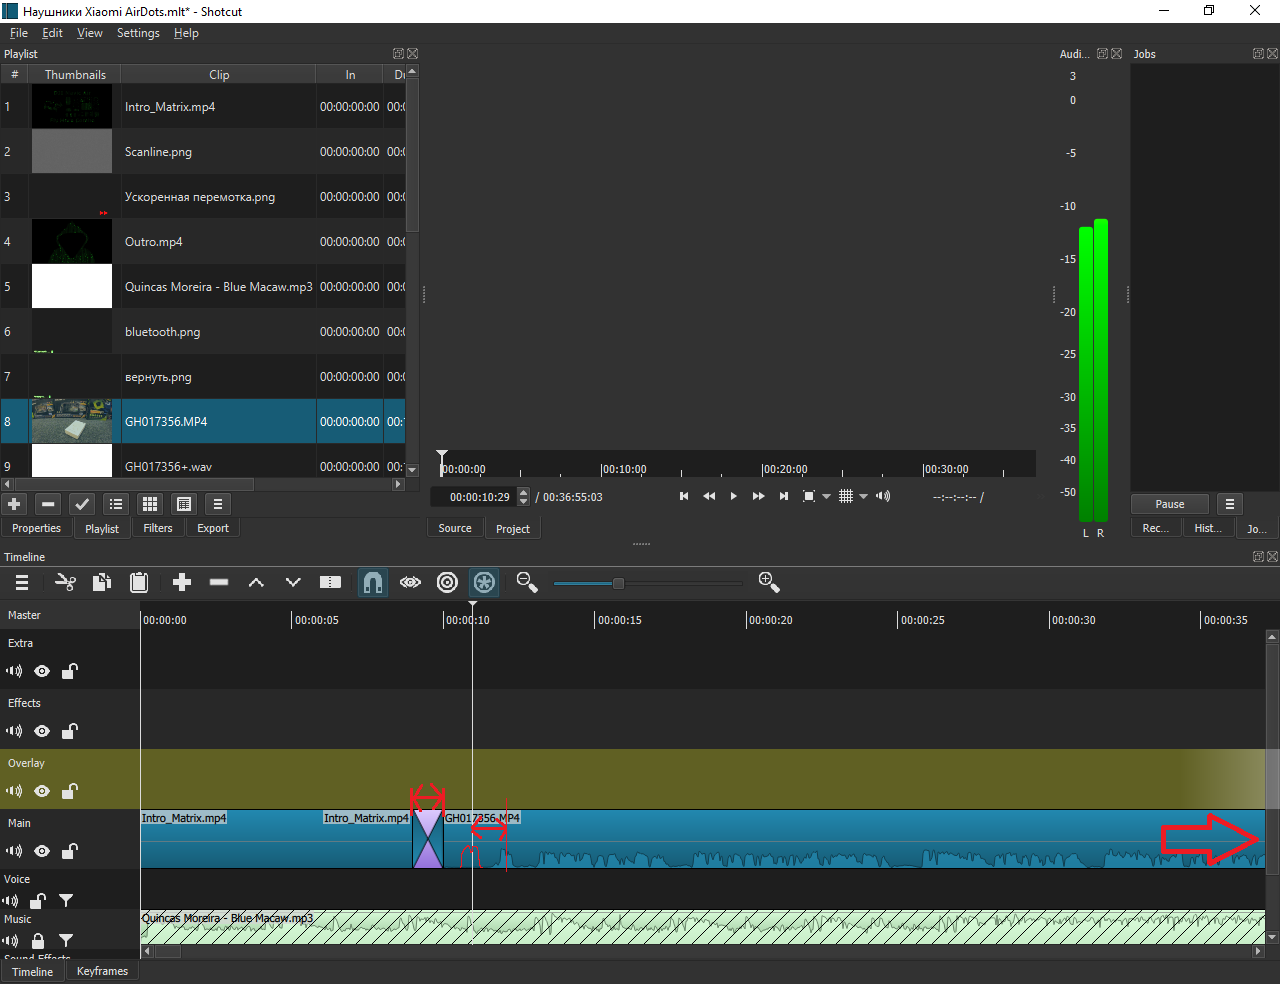Image resolution: width=1280 pixels, height=984 pixels.
Task: Pause the audio peak meter with Pause button
Action: tap(1169, 503)
